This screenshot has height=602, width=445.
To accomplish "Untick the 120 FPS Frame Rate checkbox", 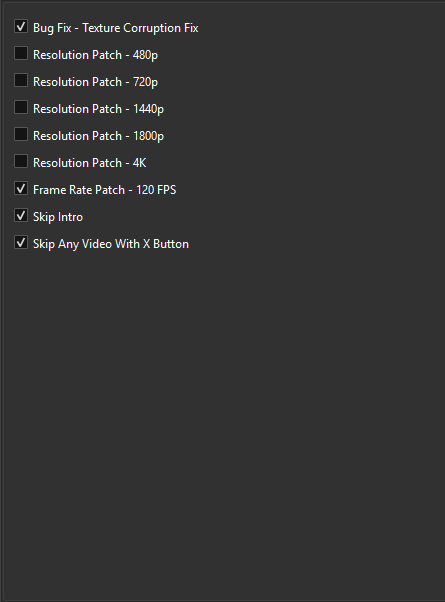I will tap(21, 189).
